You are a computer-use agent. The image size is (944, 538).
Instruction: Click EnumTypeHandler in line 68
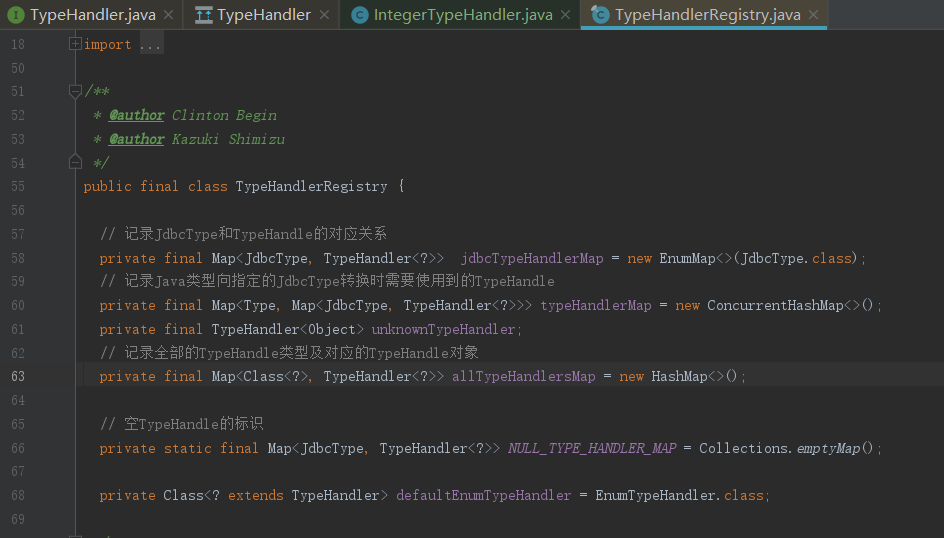pyautogui.click(x=655, y=495)
